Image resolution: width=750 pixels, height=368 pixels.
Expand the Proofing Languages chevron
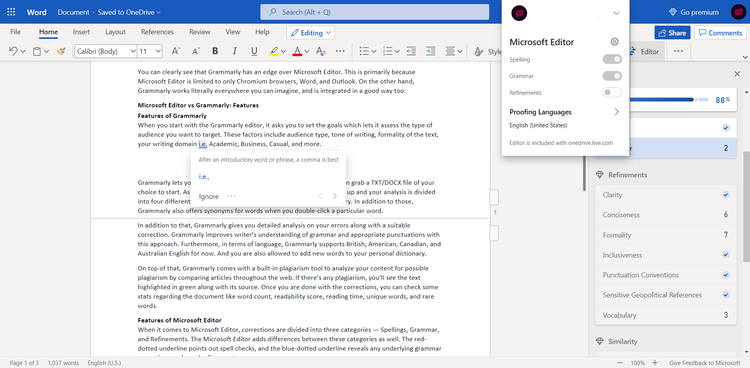617,112
